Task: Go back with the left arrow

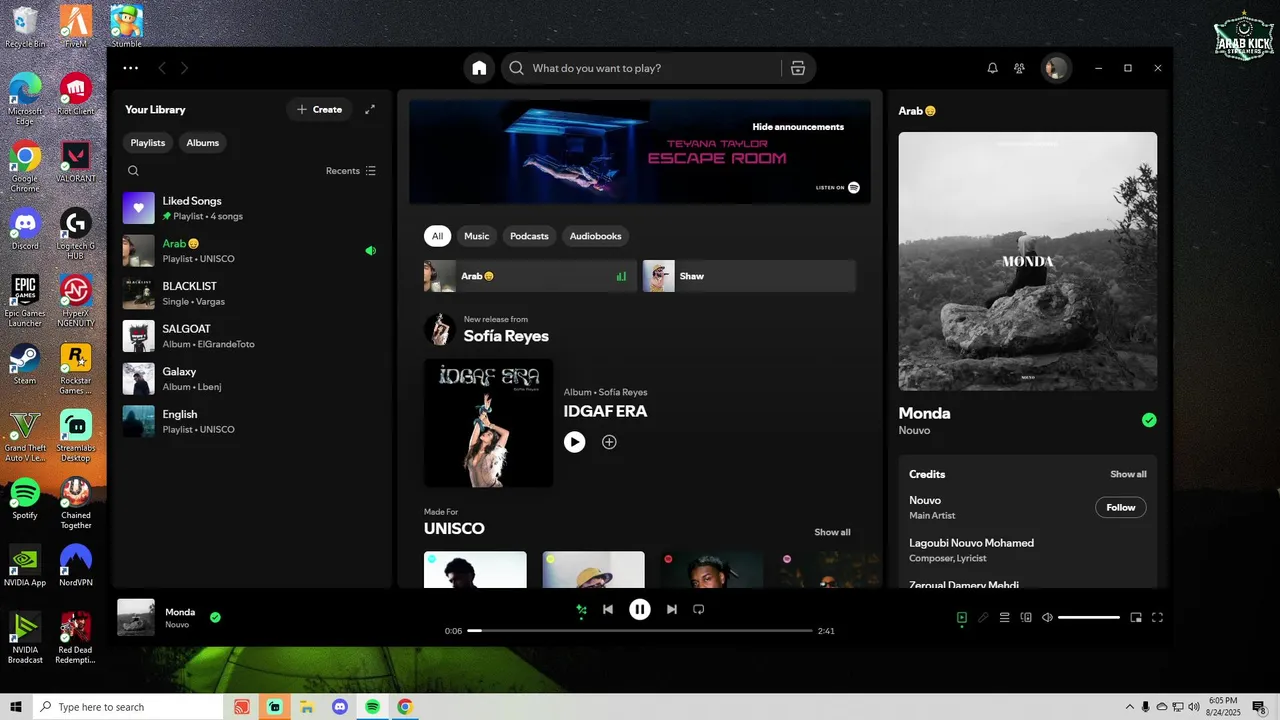Action: click(x=161, y=68)
